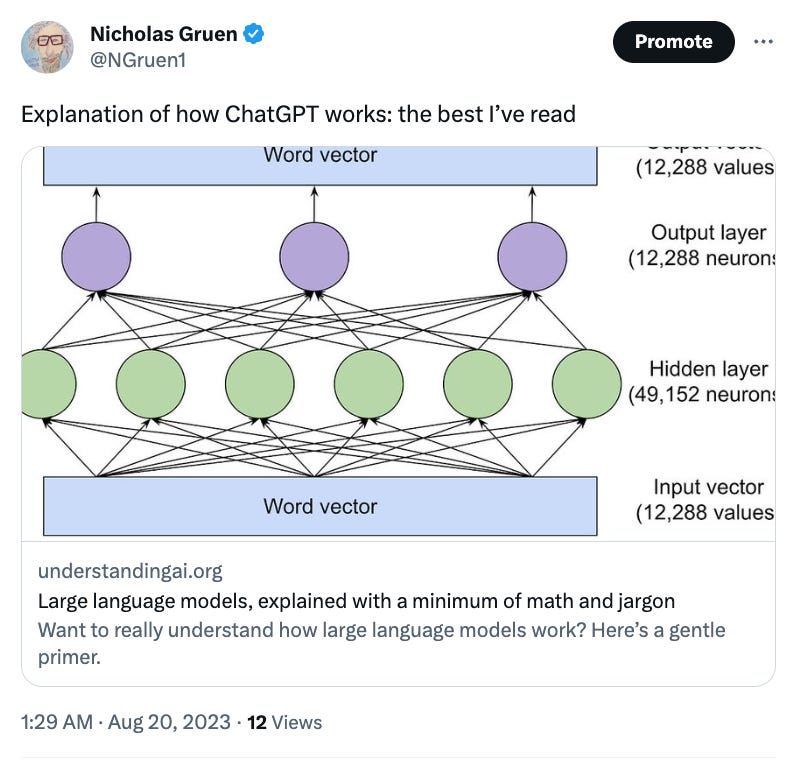Click the 12 Views count

pyautogui.click(x=284, y=722)
